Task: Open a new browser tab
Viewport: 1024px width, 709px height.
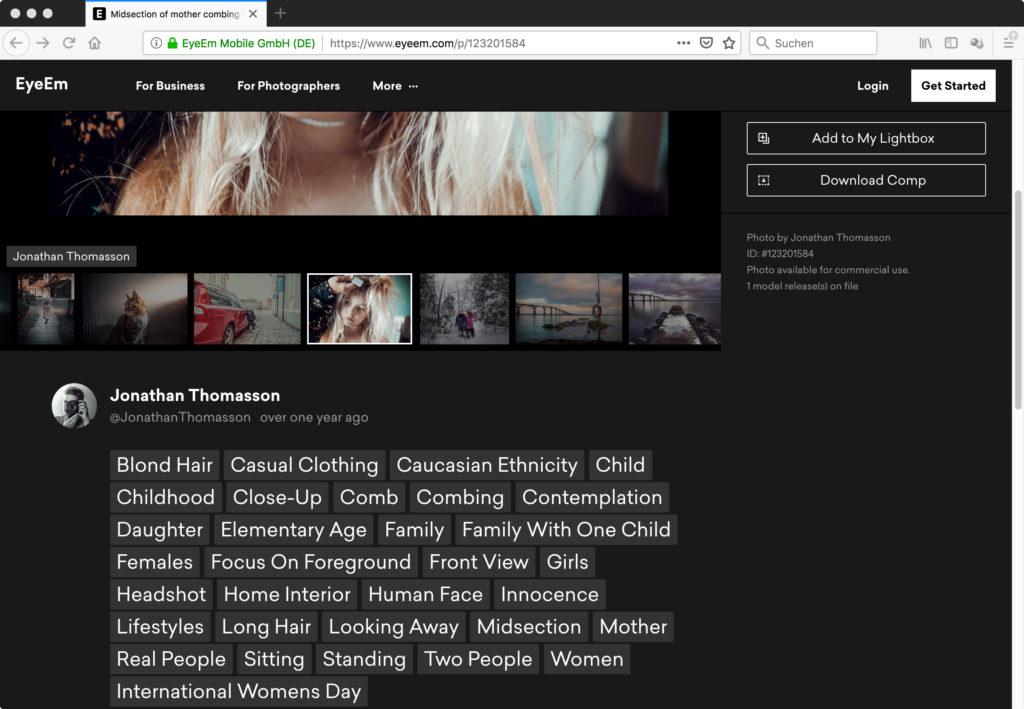Action: (280, 13)
